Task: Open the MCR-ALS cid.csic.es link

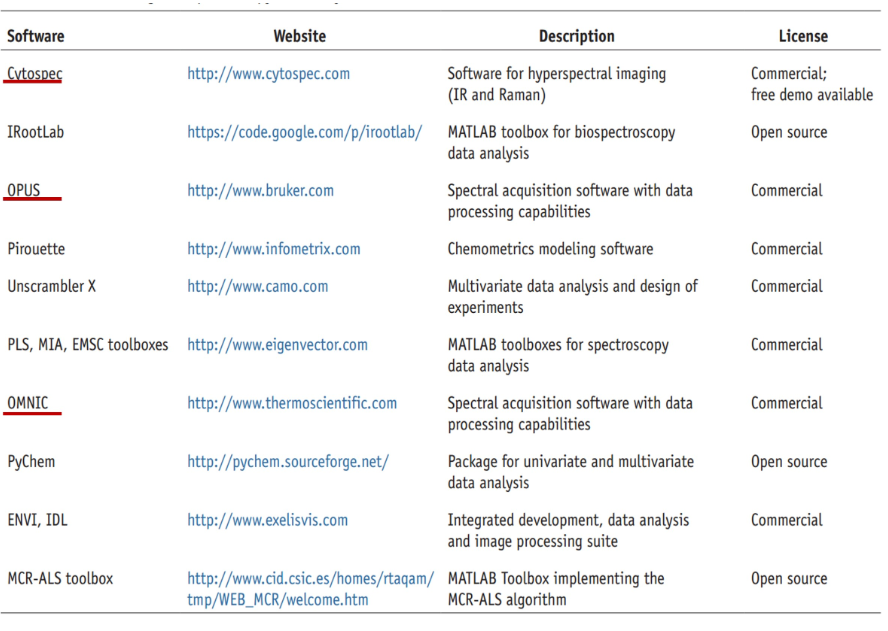Action: coord(310,579)
